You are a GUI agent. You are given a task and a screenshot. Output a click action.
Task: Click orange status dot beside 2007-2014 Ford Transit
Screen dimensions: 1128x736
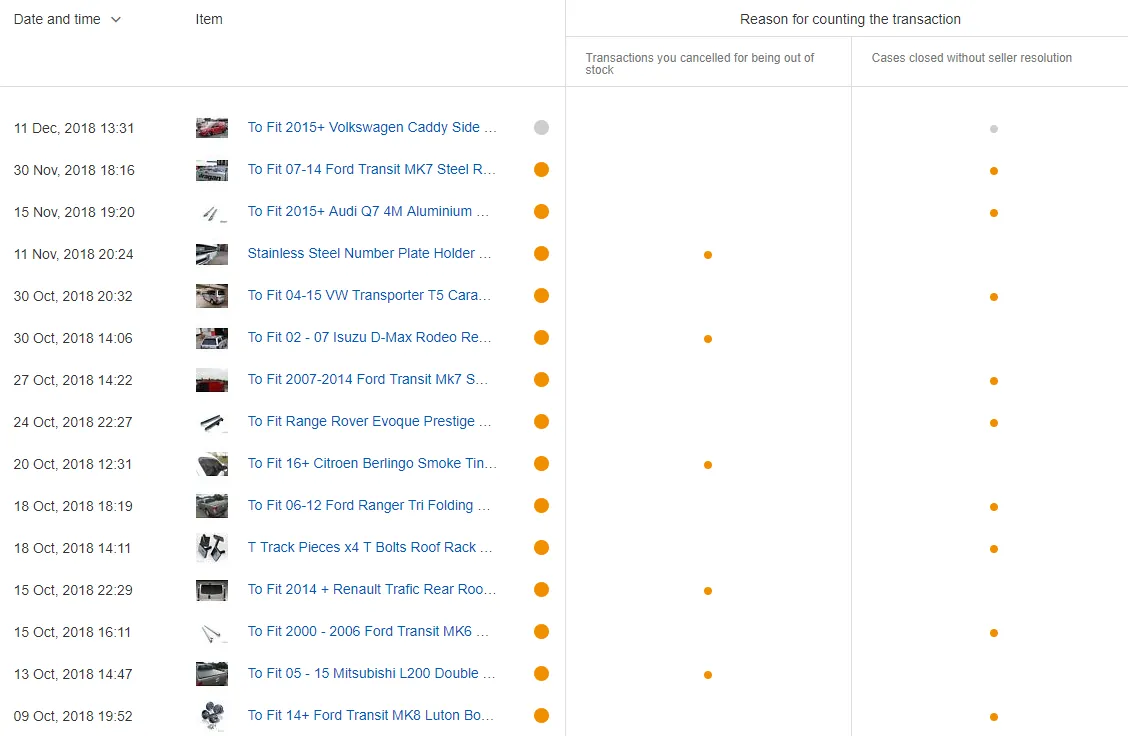542,379
